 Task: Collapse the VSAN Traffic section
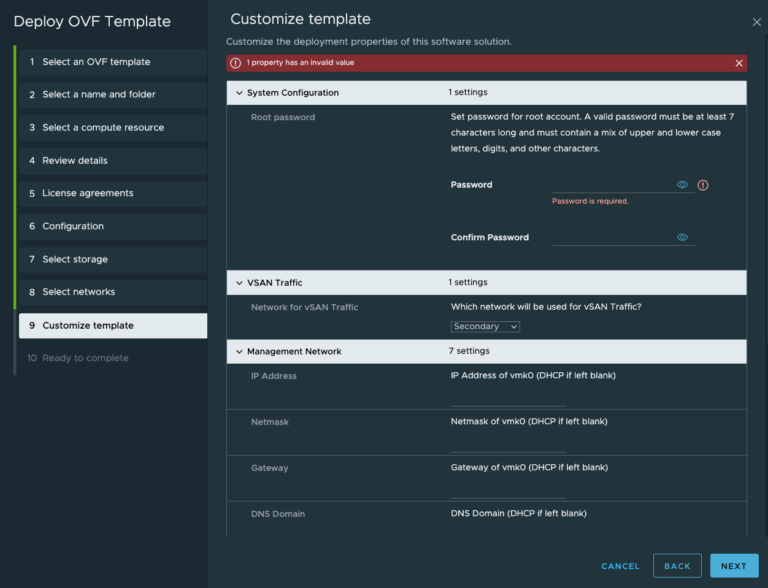click(239, 283)
